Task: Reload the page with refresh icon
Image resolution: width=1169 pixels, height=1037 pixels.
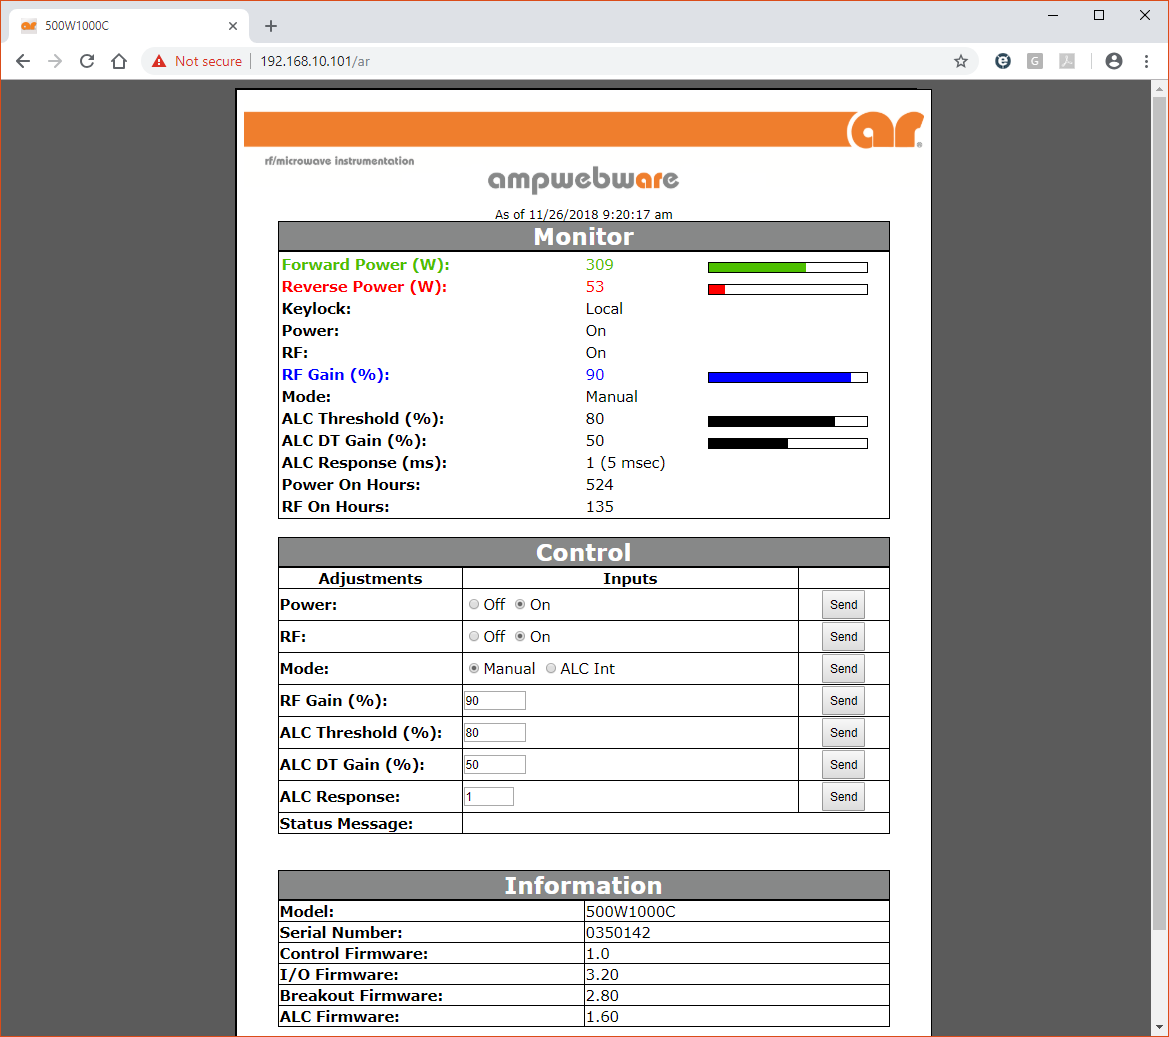Action: tap(87, 61)
